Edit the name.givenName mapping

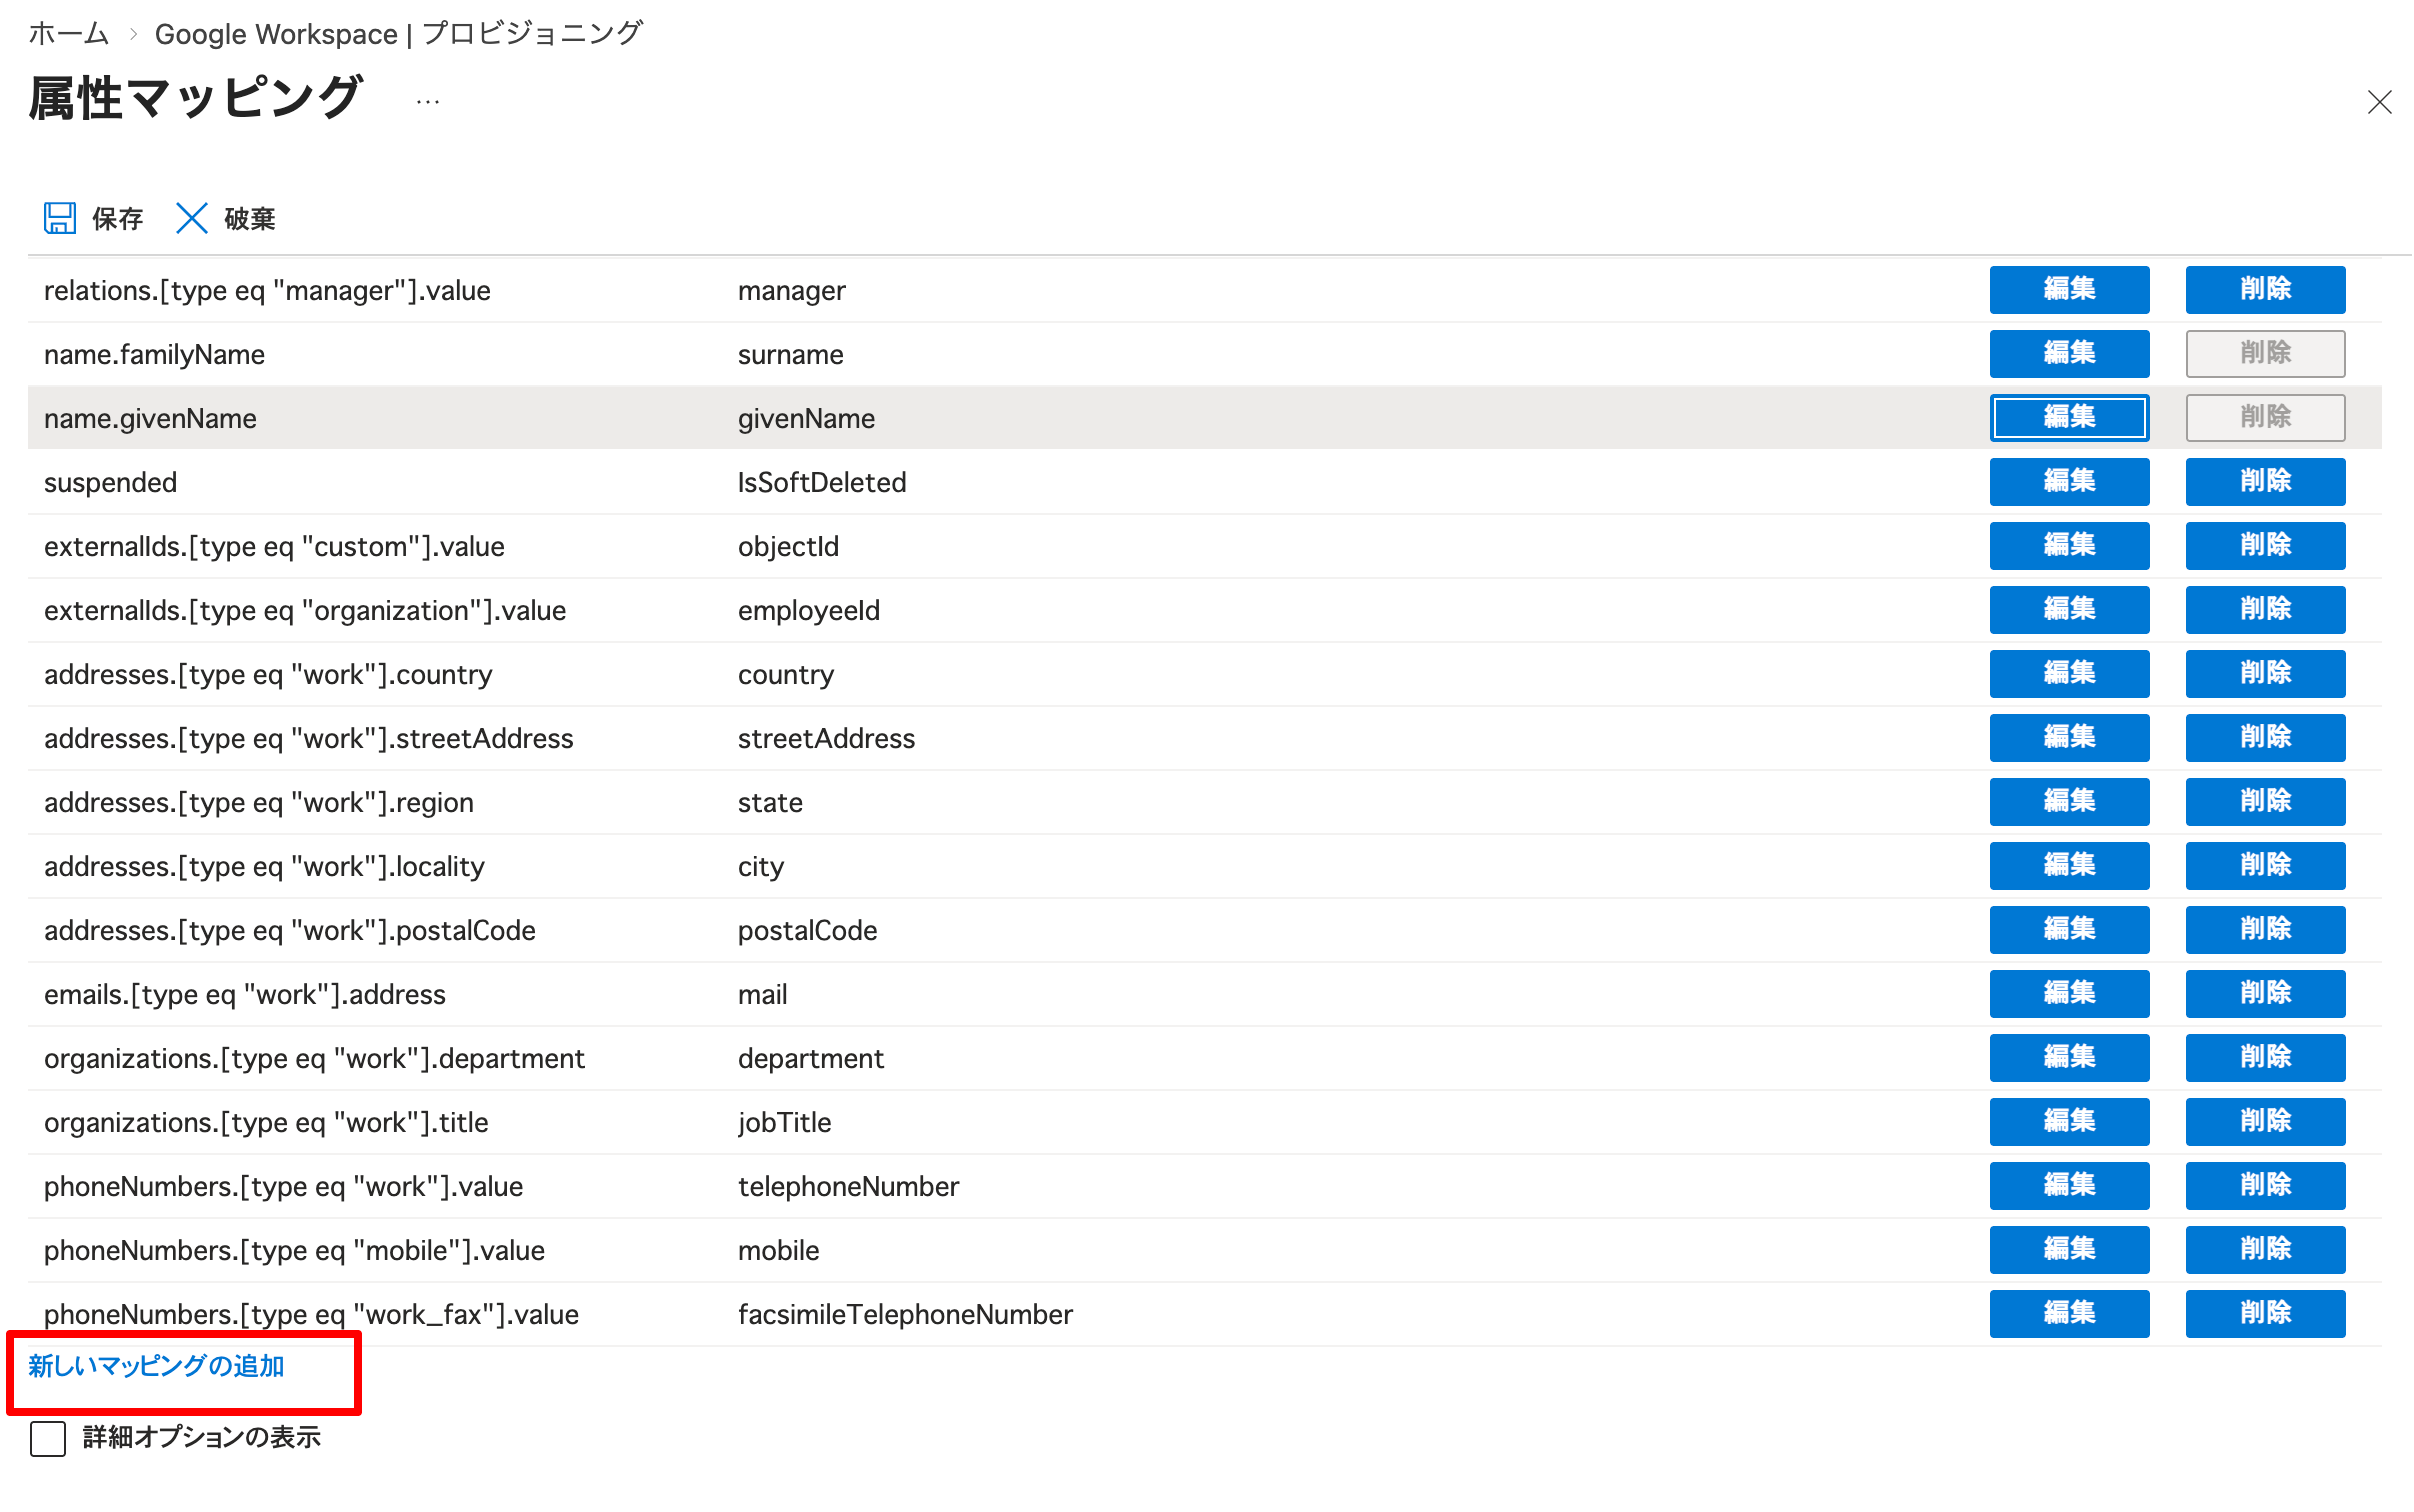2069,418
